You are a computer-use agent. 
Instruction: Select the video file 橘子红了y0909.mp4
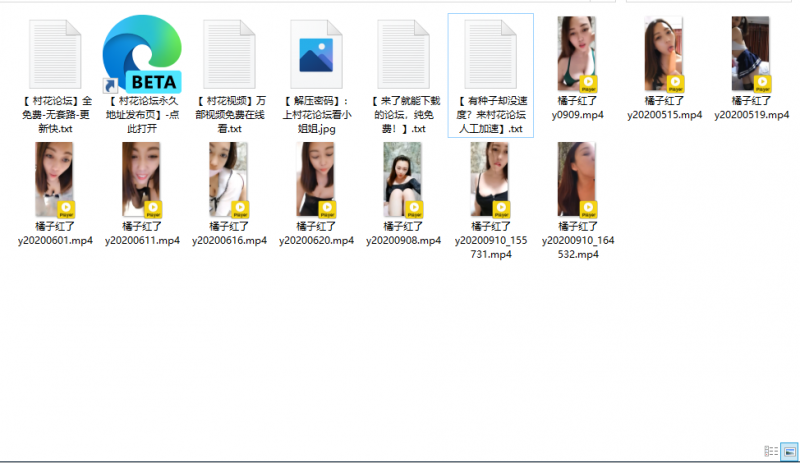tap(577, 53)
